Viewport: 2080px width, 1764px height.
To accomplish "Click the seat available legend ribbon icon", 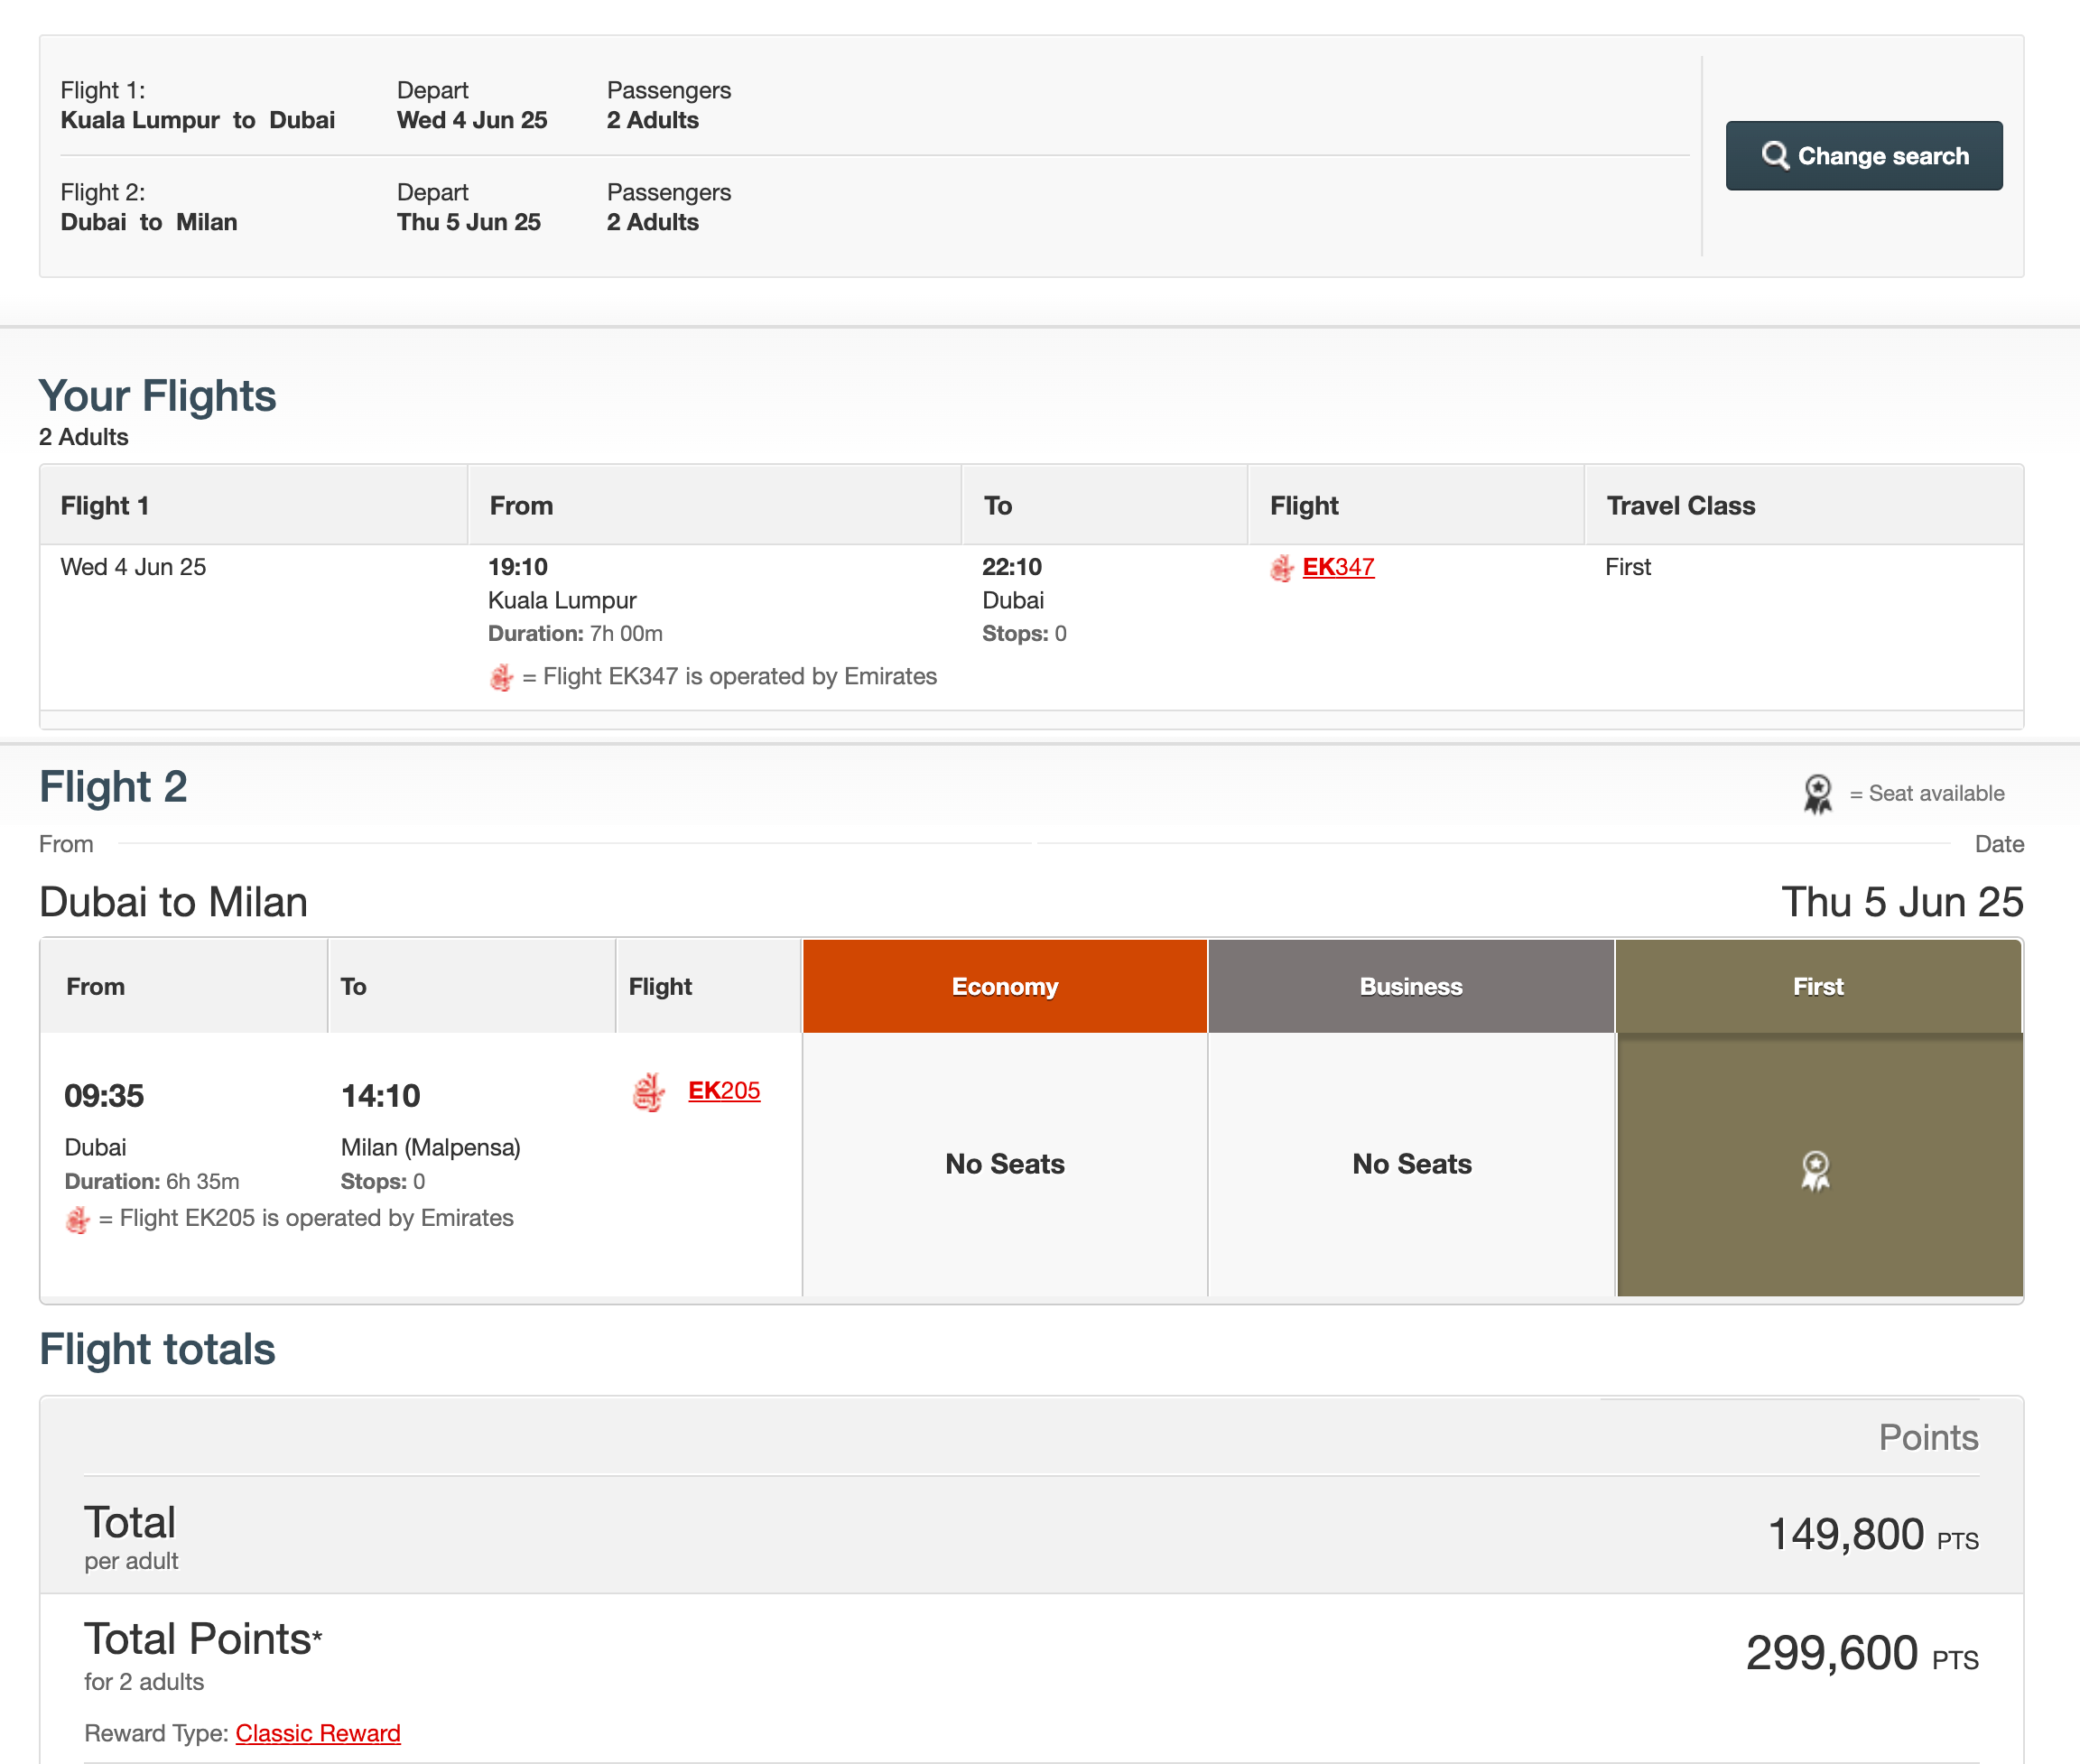I will tap(1818, 794).
